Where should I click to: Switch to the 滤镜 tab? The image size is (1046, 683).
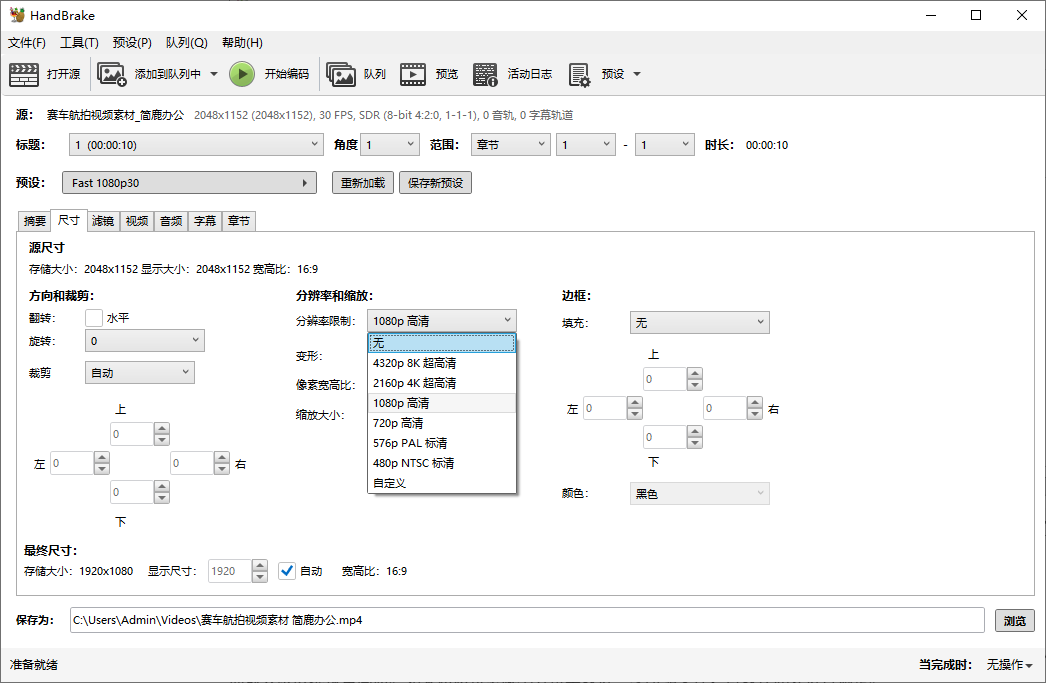point(103,221)
